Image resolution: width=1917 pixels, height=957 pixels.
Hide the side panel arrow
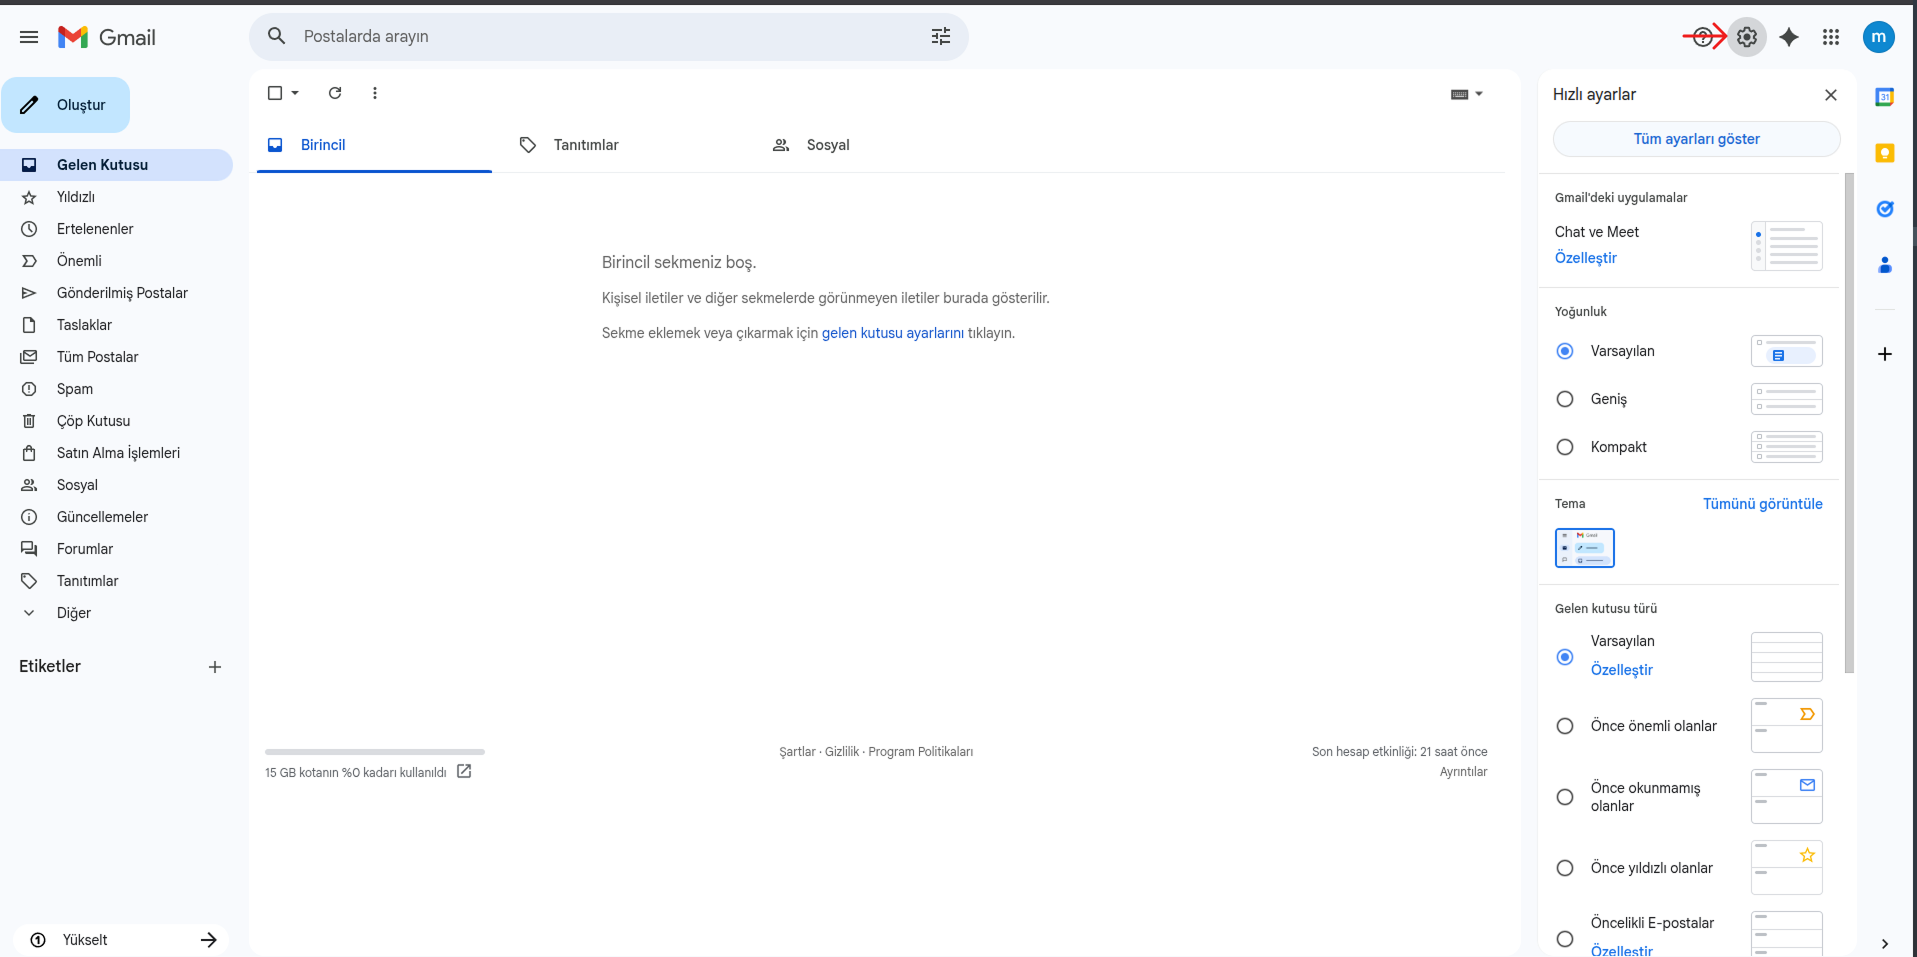tap(1885, 943)
